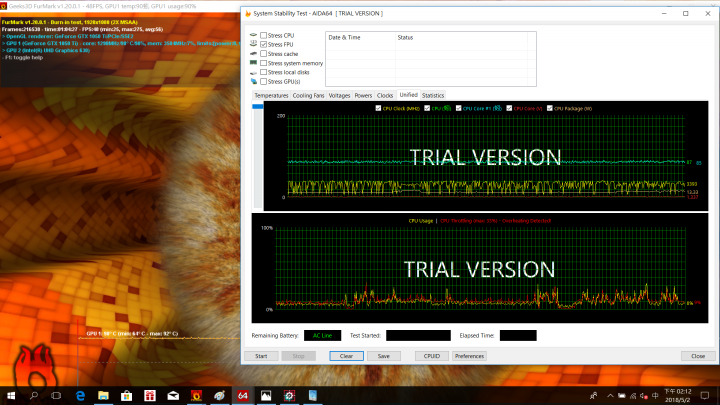
Task: Click the volume icon in system tray
Action: (x=644, y=396)
